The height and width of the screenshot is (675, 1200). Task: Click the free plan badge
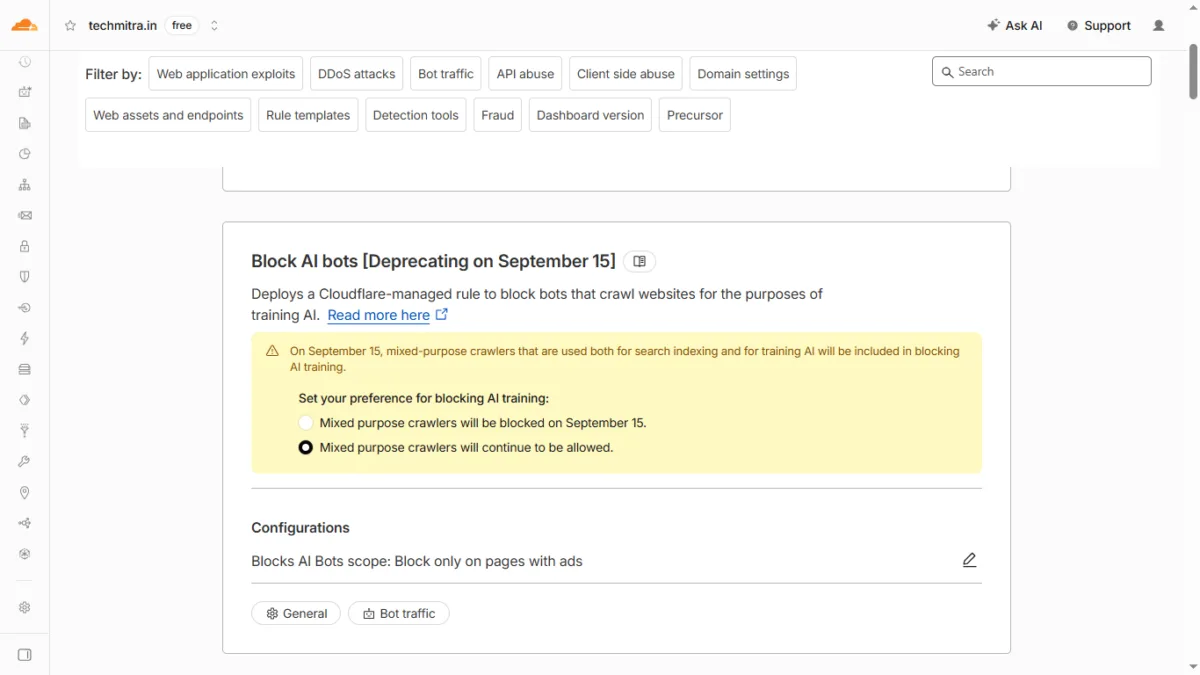[182, 26]
